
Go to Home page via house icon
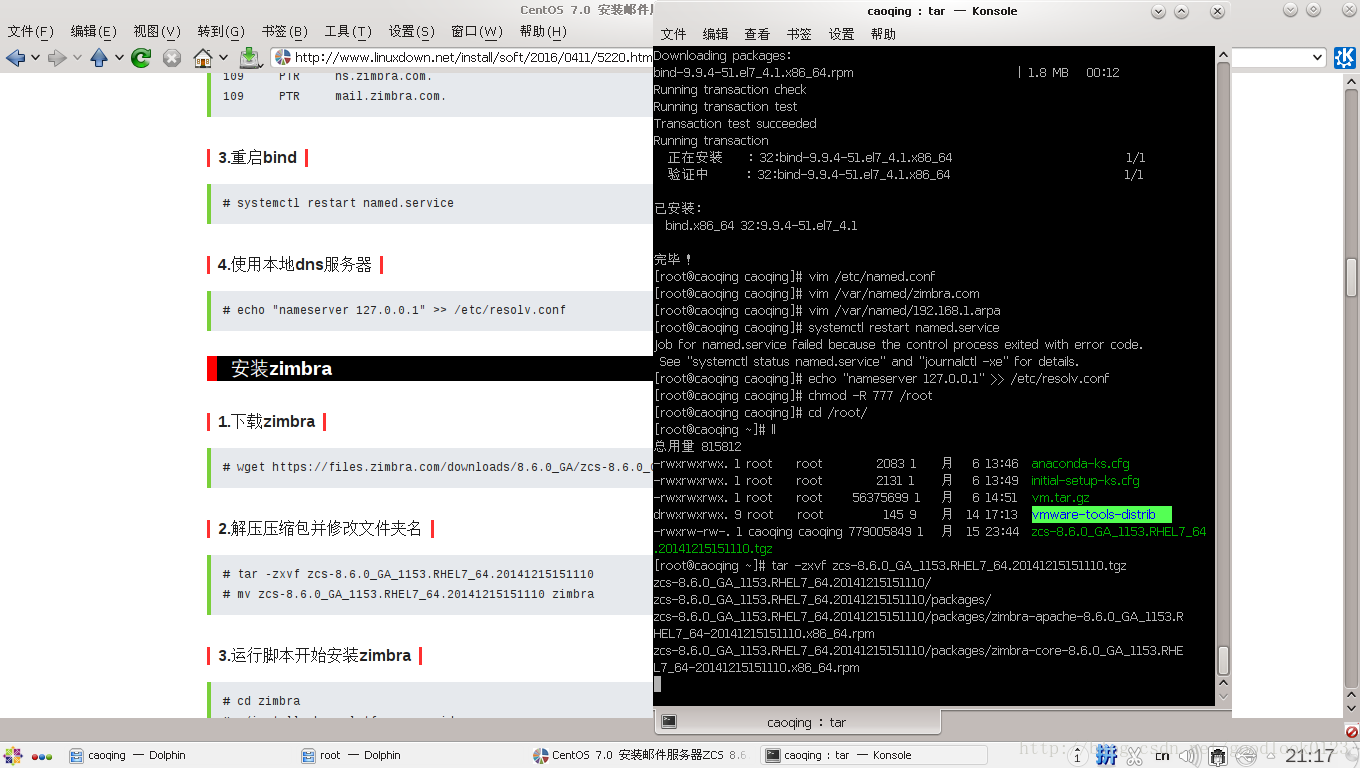203,58
